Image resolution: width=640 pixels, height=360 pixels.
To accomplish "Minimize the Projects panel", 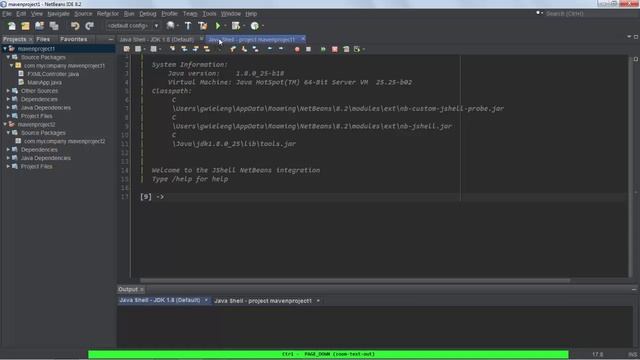I will (111, 39).
